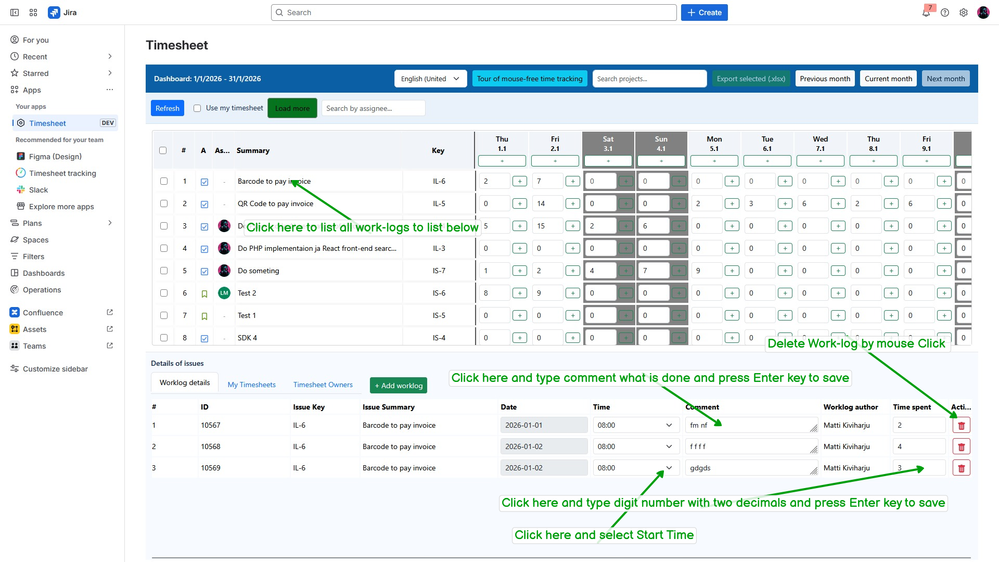The width and height of the screenshot is (999, 562).
Task: Click the Refresh button
Action: pos(168,108)
